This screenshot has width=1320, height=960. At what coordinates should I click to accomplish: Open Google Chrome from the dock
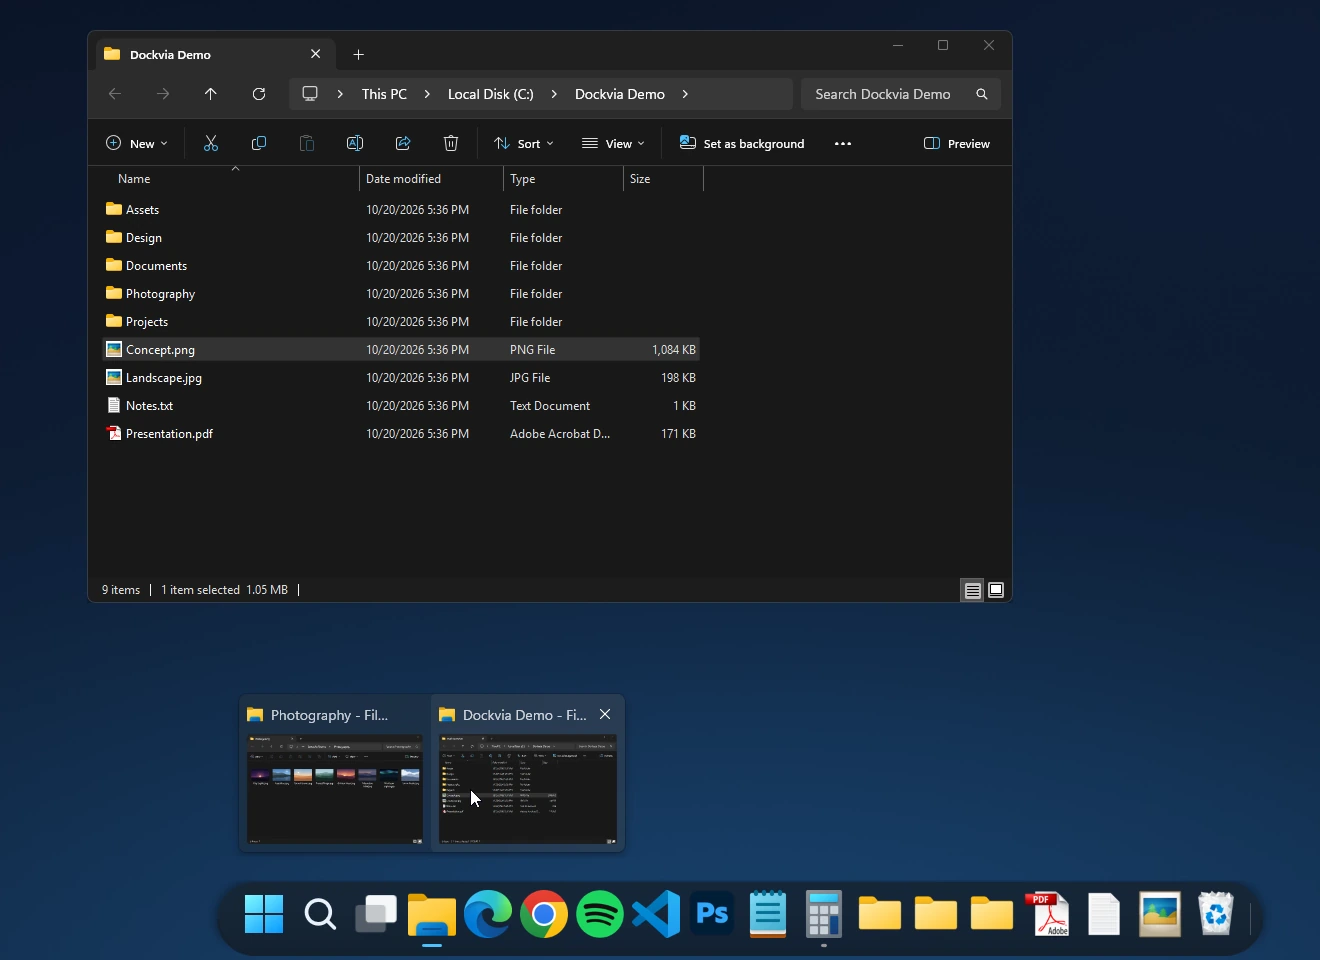tap(544, 914)
